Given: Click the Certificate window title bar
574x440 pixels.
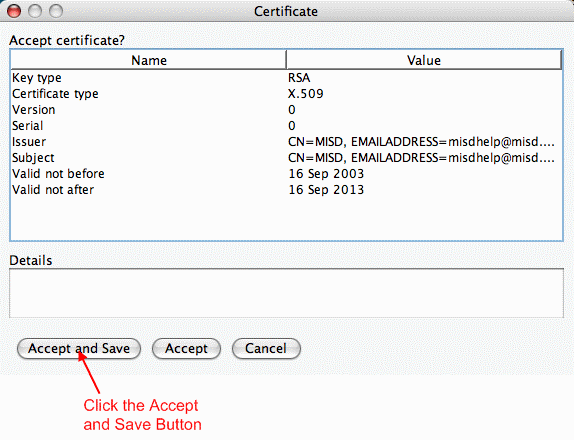Looking at the screenshot, I should 286,11.
